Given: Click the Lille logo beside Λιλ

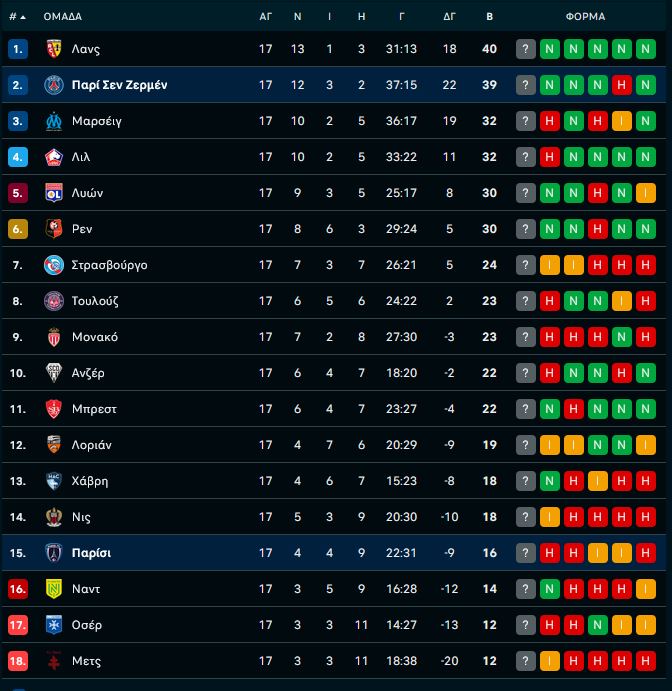Looking at the screenshot, I should point(54,157).
